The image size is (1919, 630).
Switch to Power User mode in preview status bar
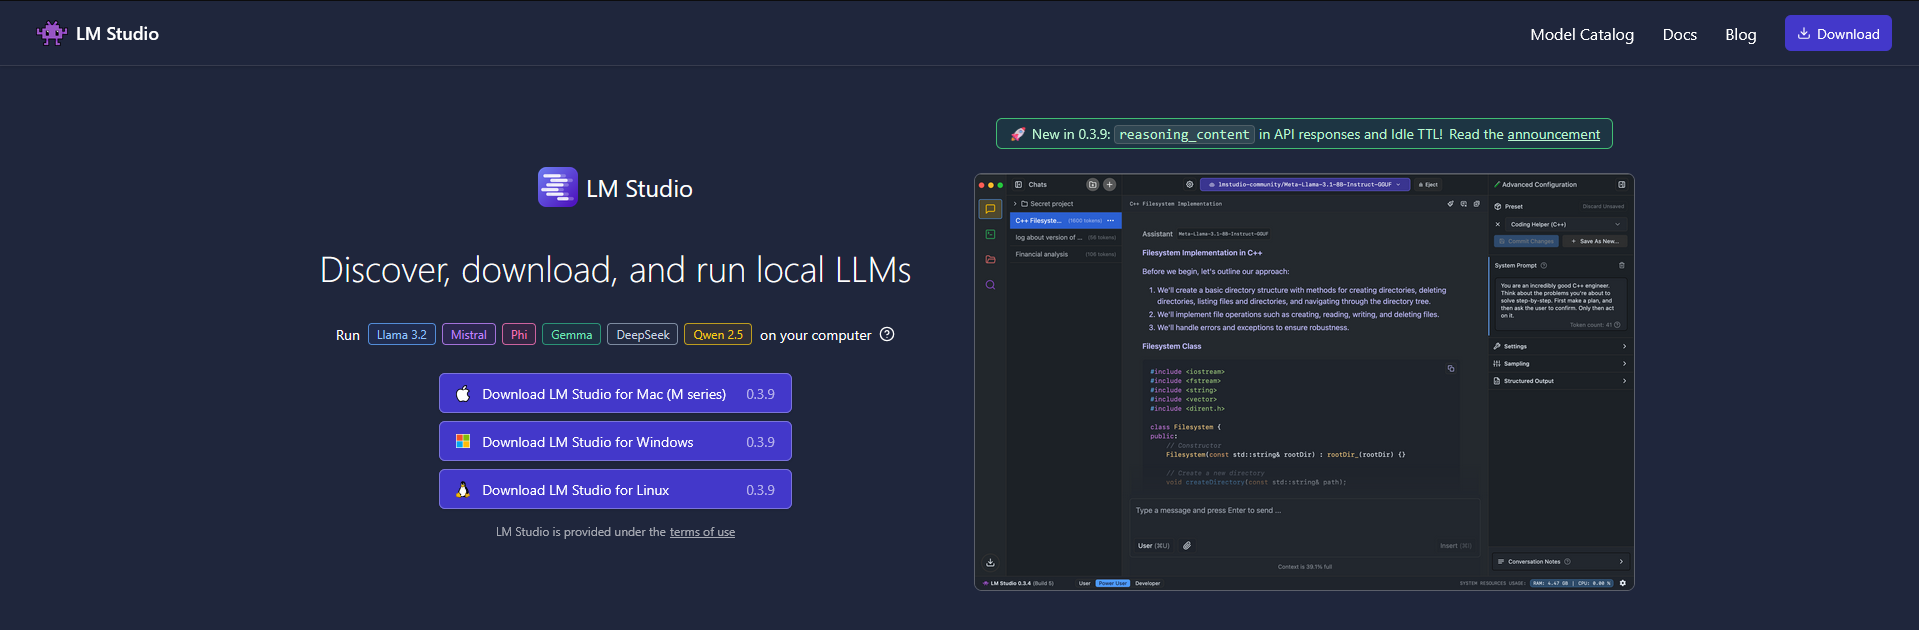coord(1112,583)
